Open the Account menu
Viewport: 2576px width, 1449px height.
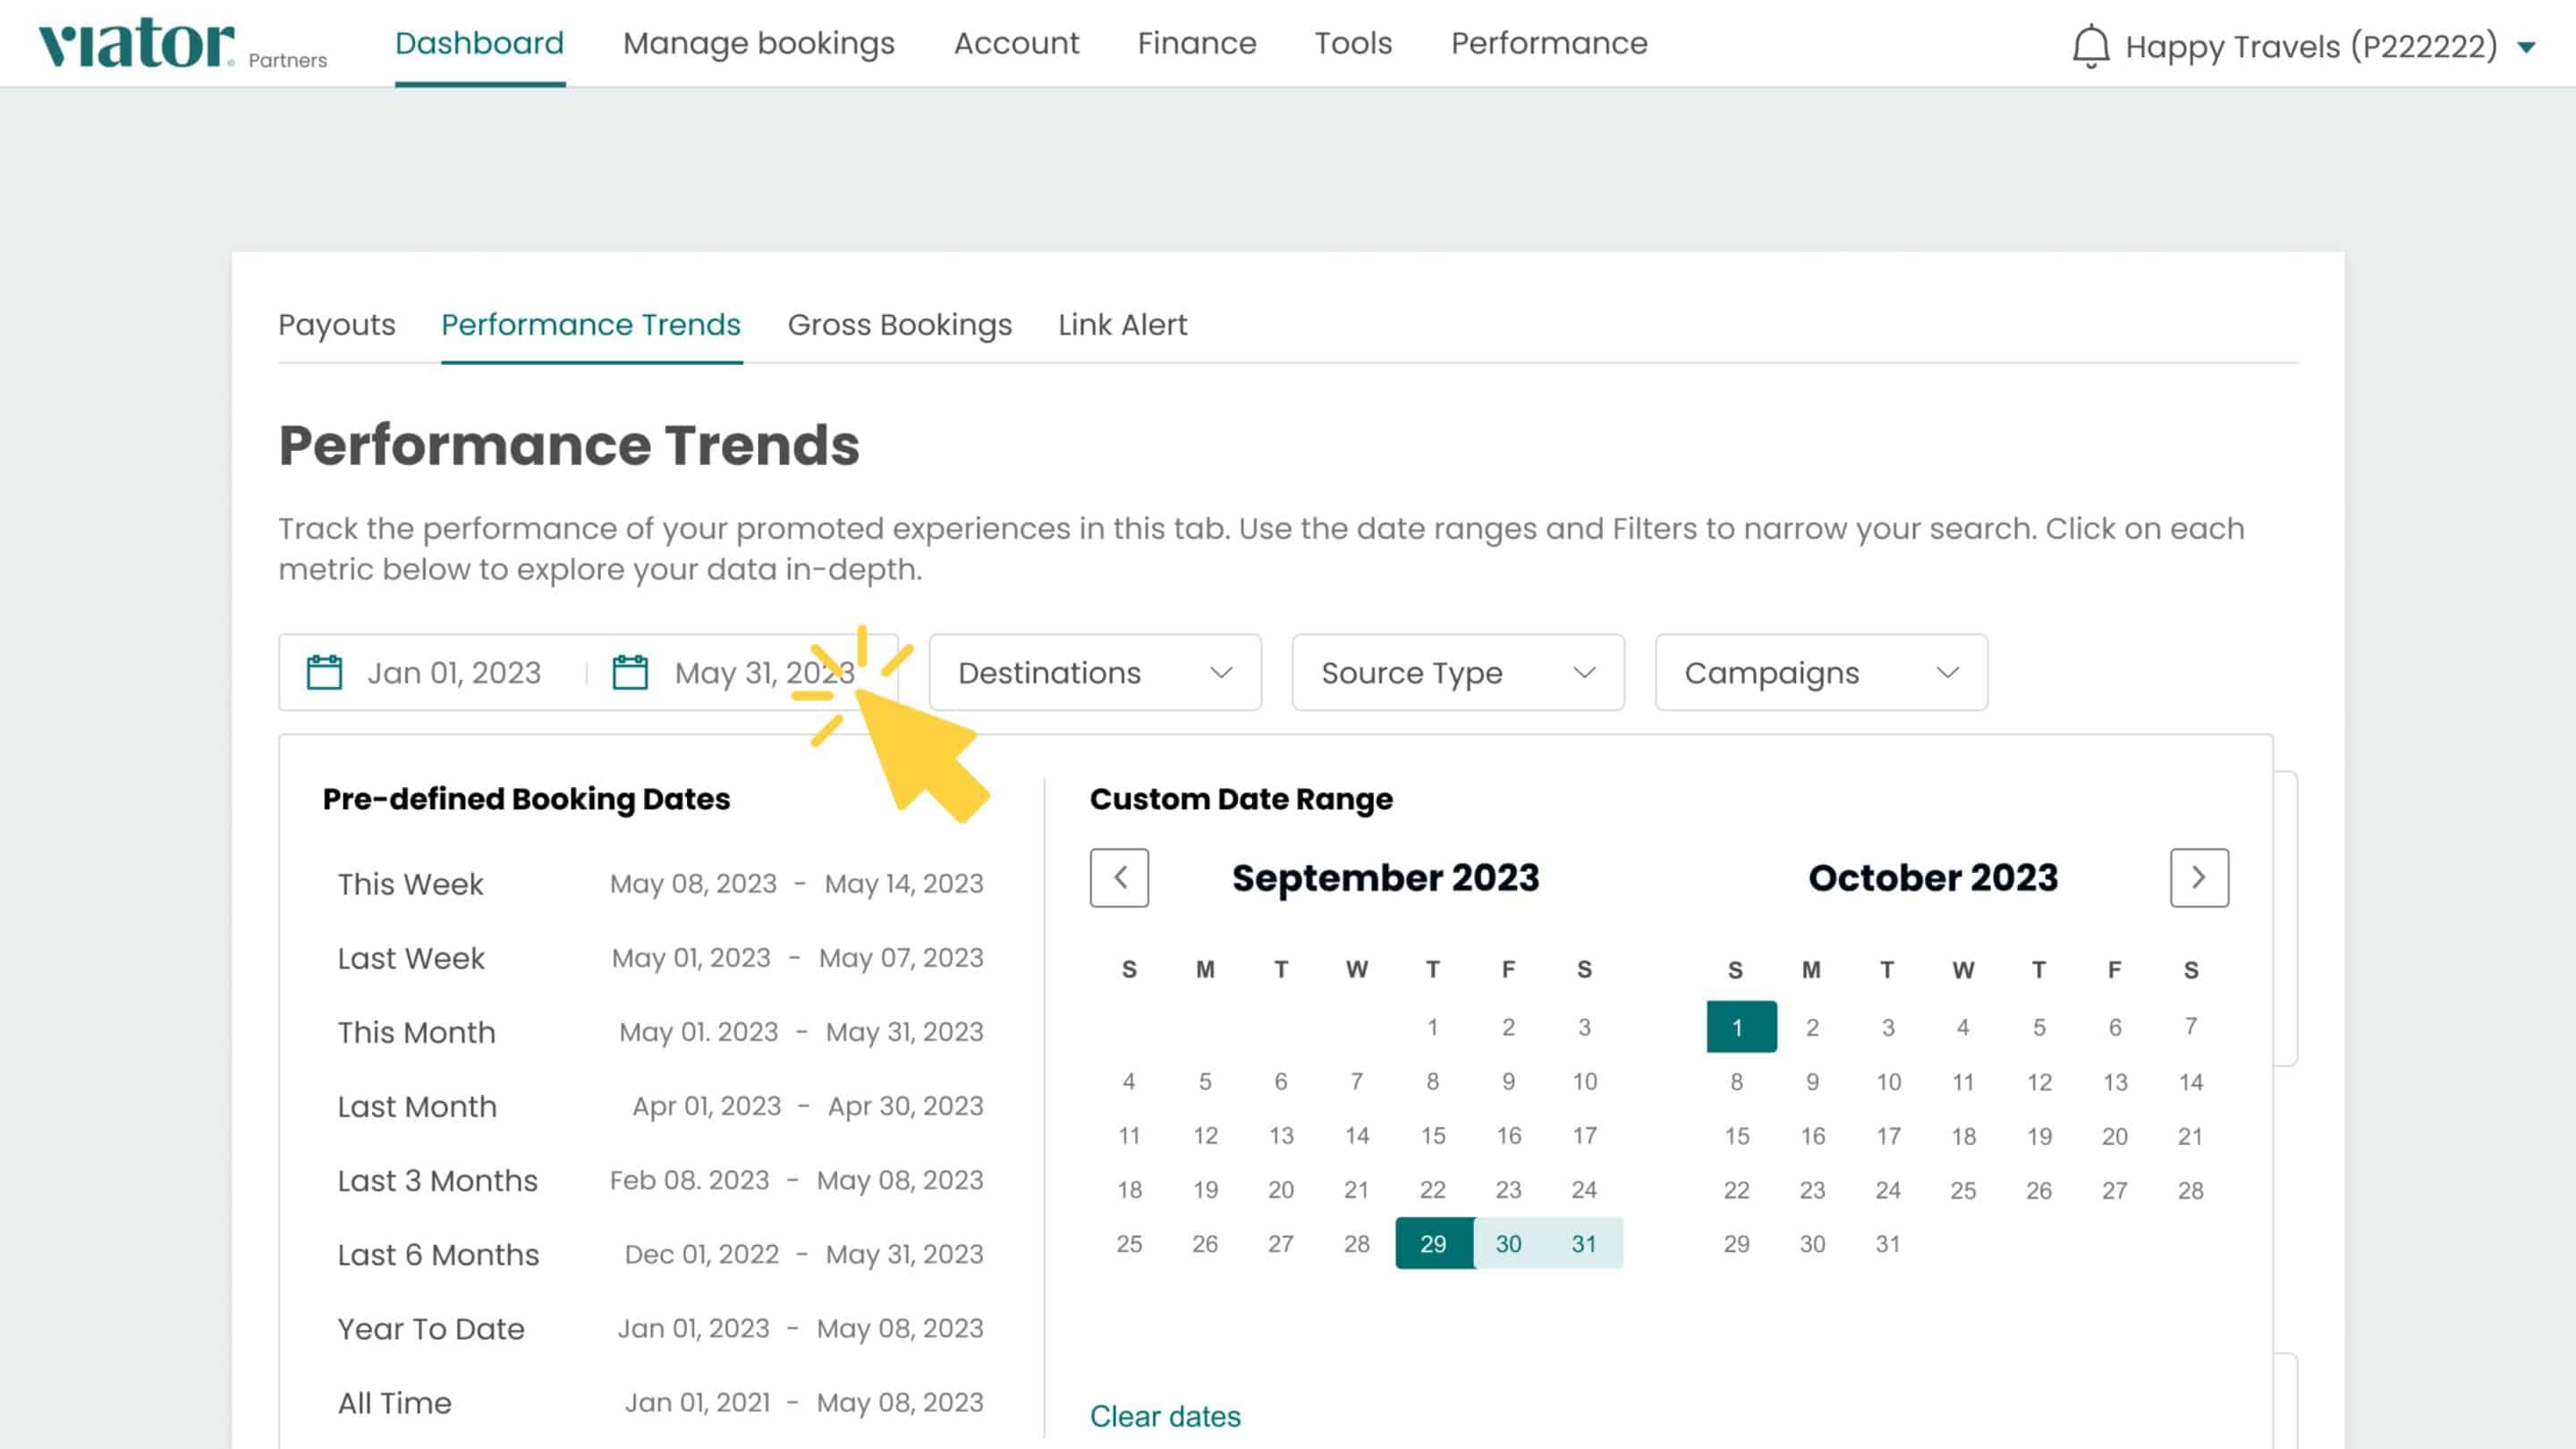pos(1016,43)
